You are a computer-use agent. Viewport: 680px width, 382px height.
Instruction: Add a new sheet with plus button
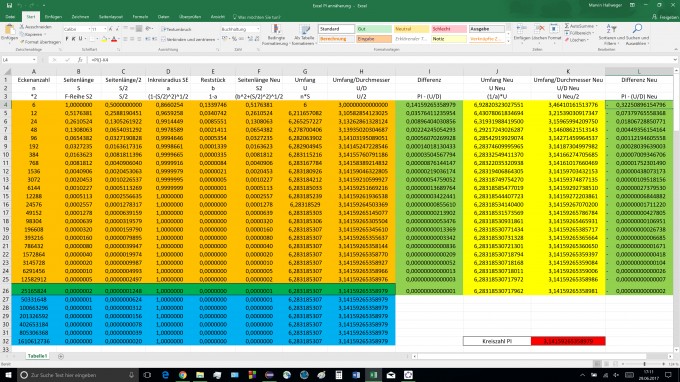click(61, 356)
